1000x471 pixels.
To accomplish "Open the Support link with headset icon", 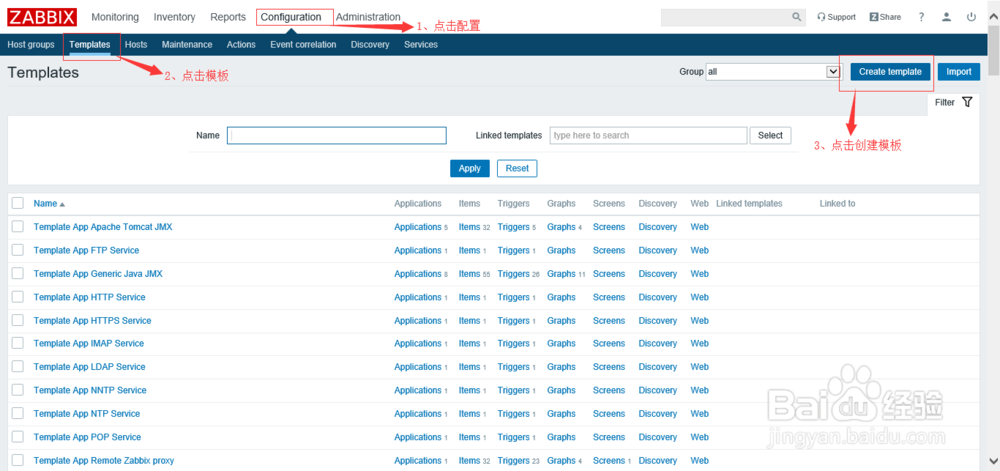I will pyautogui.click(x=836, y=17).
